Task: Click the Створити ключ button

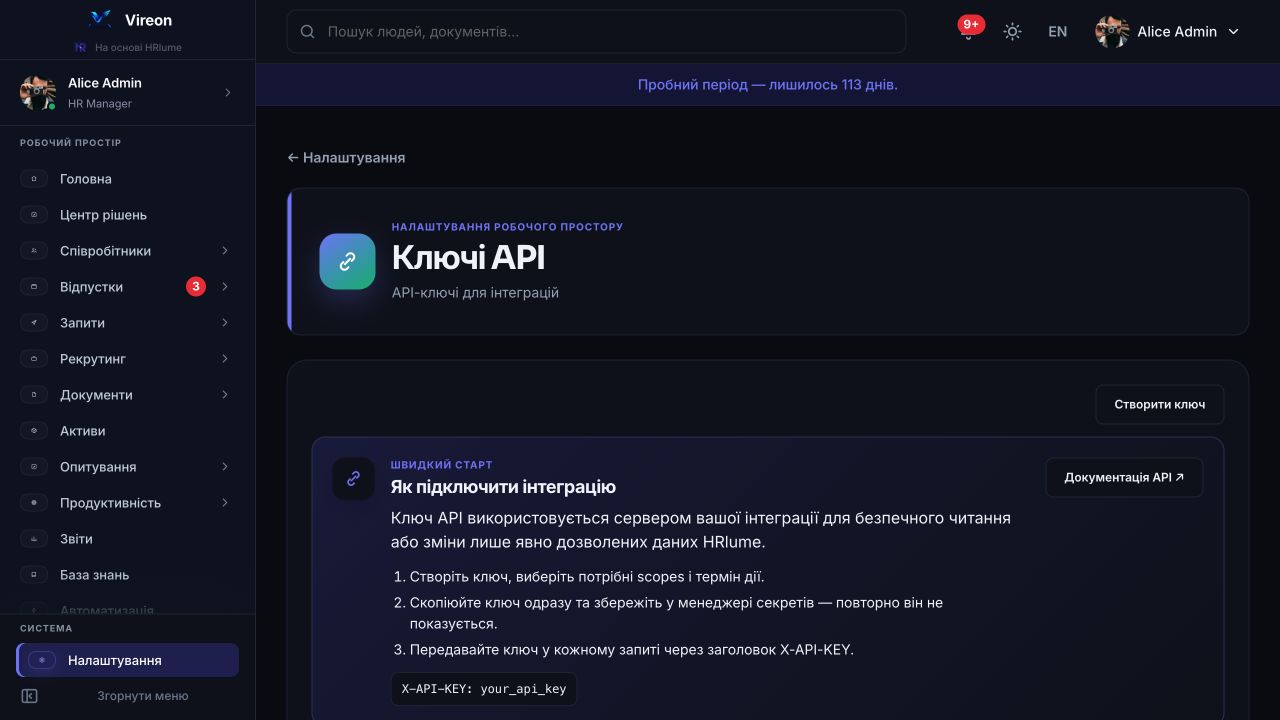Action: (1160, 405)
